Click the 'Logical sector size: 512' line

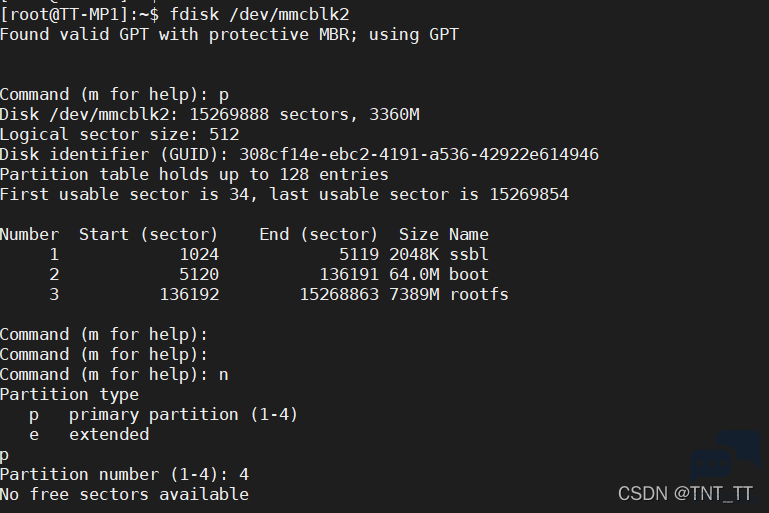(120, 134)
